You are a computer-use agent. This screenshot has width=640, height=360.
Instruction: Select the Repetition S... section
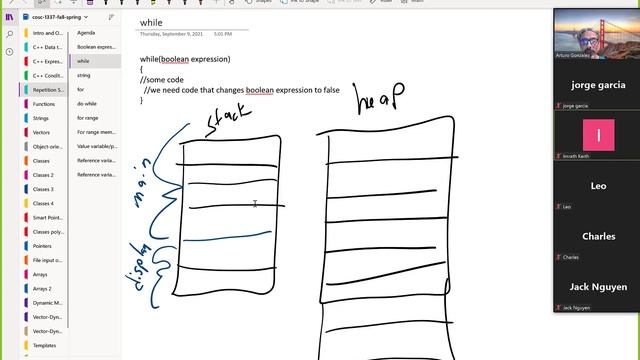point(43,90)
